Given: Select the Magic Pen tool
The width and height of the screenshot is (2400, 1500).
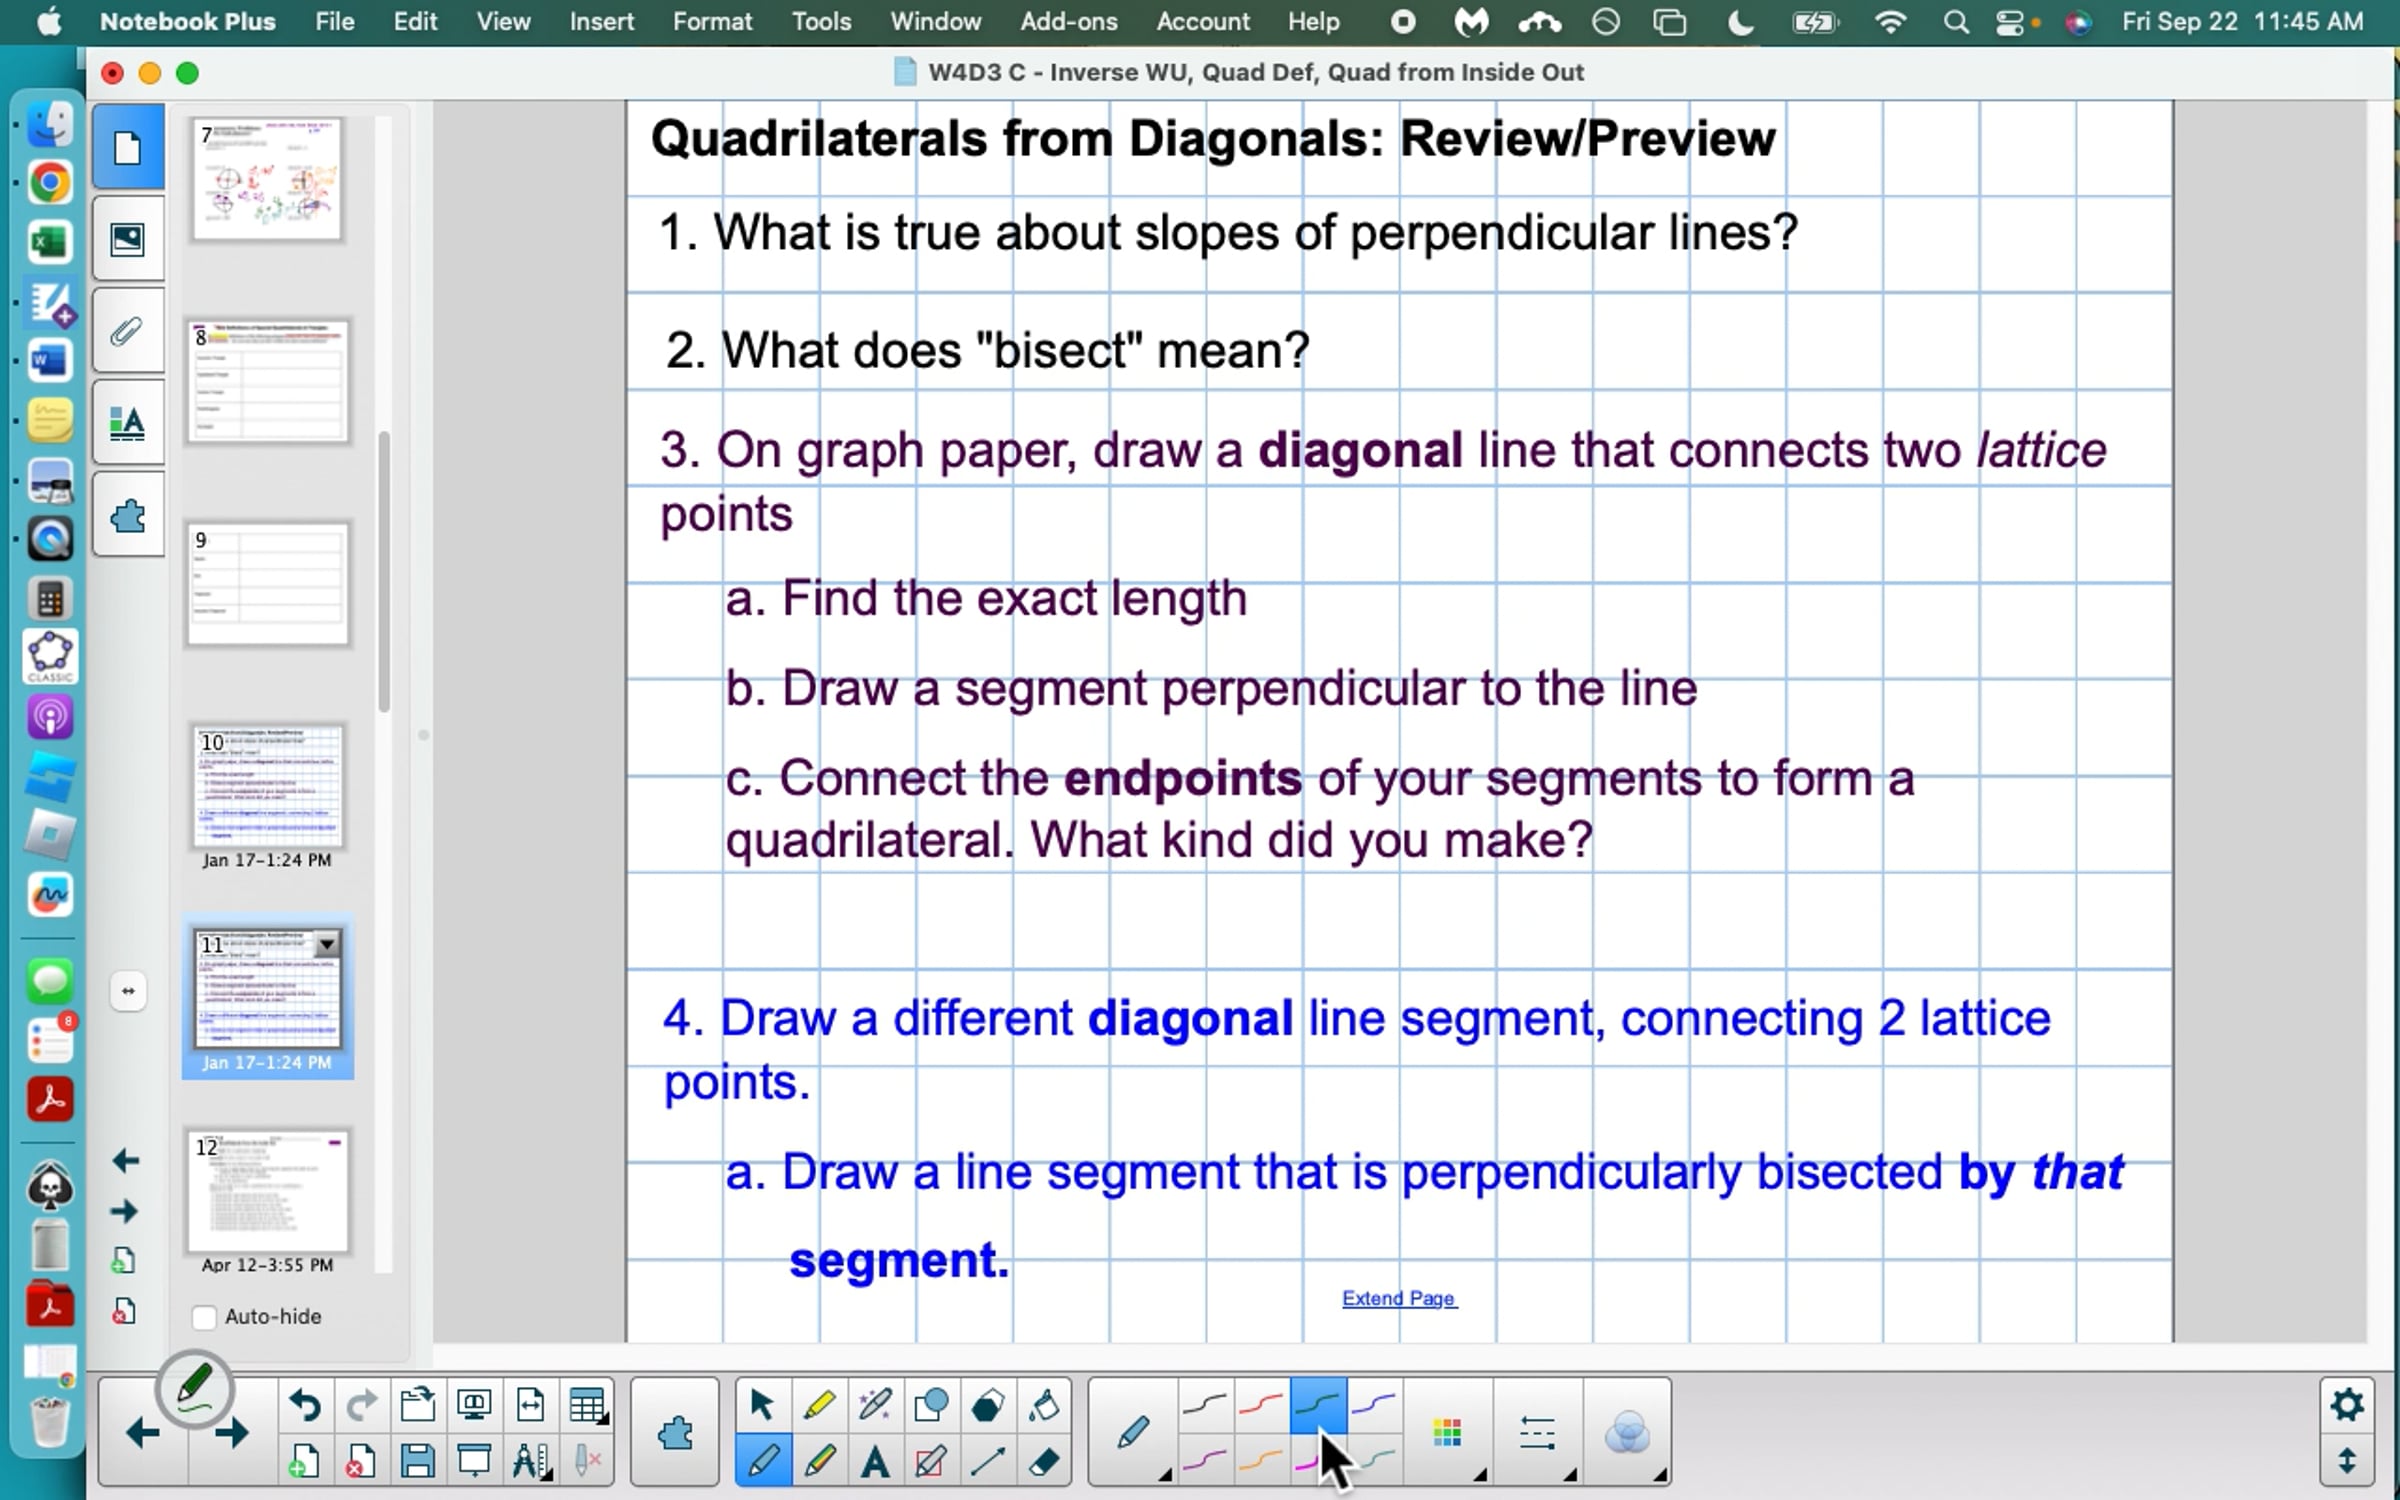Looking at the screenshot, I should pos(875,1406).
